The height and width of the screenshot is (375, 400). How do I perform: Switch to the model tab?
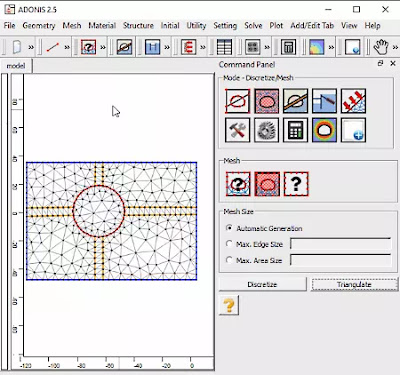pos(16,66)
